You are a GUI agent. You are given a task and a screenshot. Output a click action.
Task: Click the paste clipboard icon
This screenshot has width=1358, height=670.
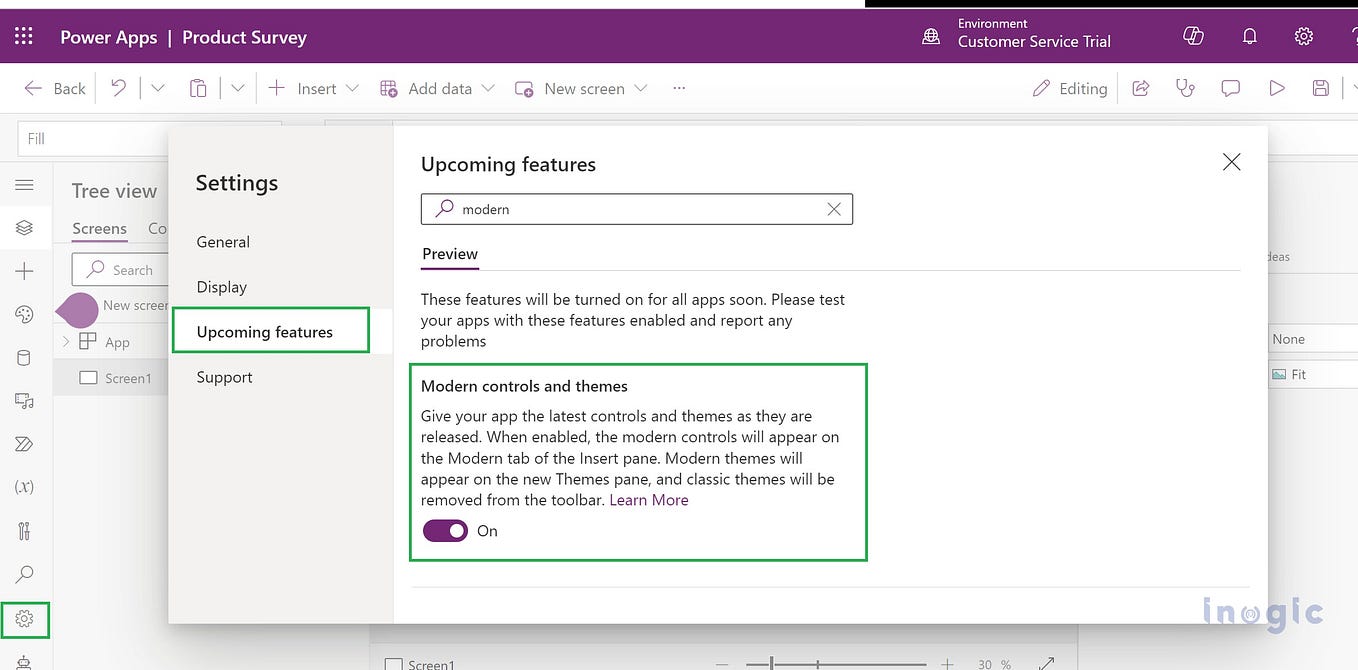click(x=198, y=88)
